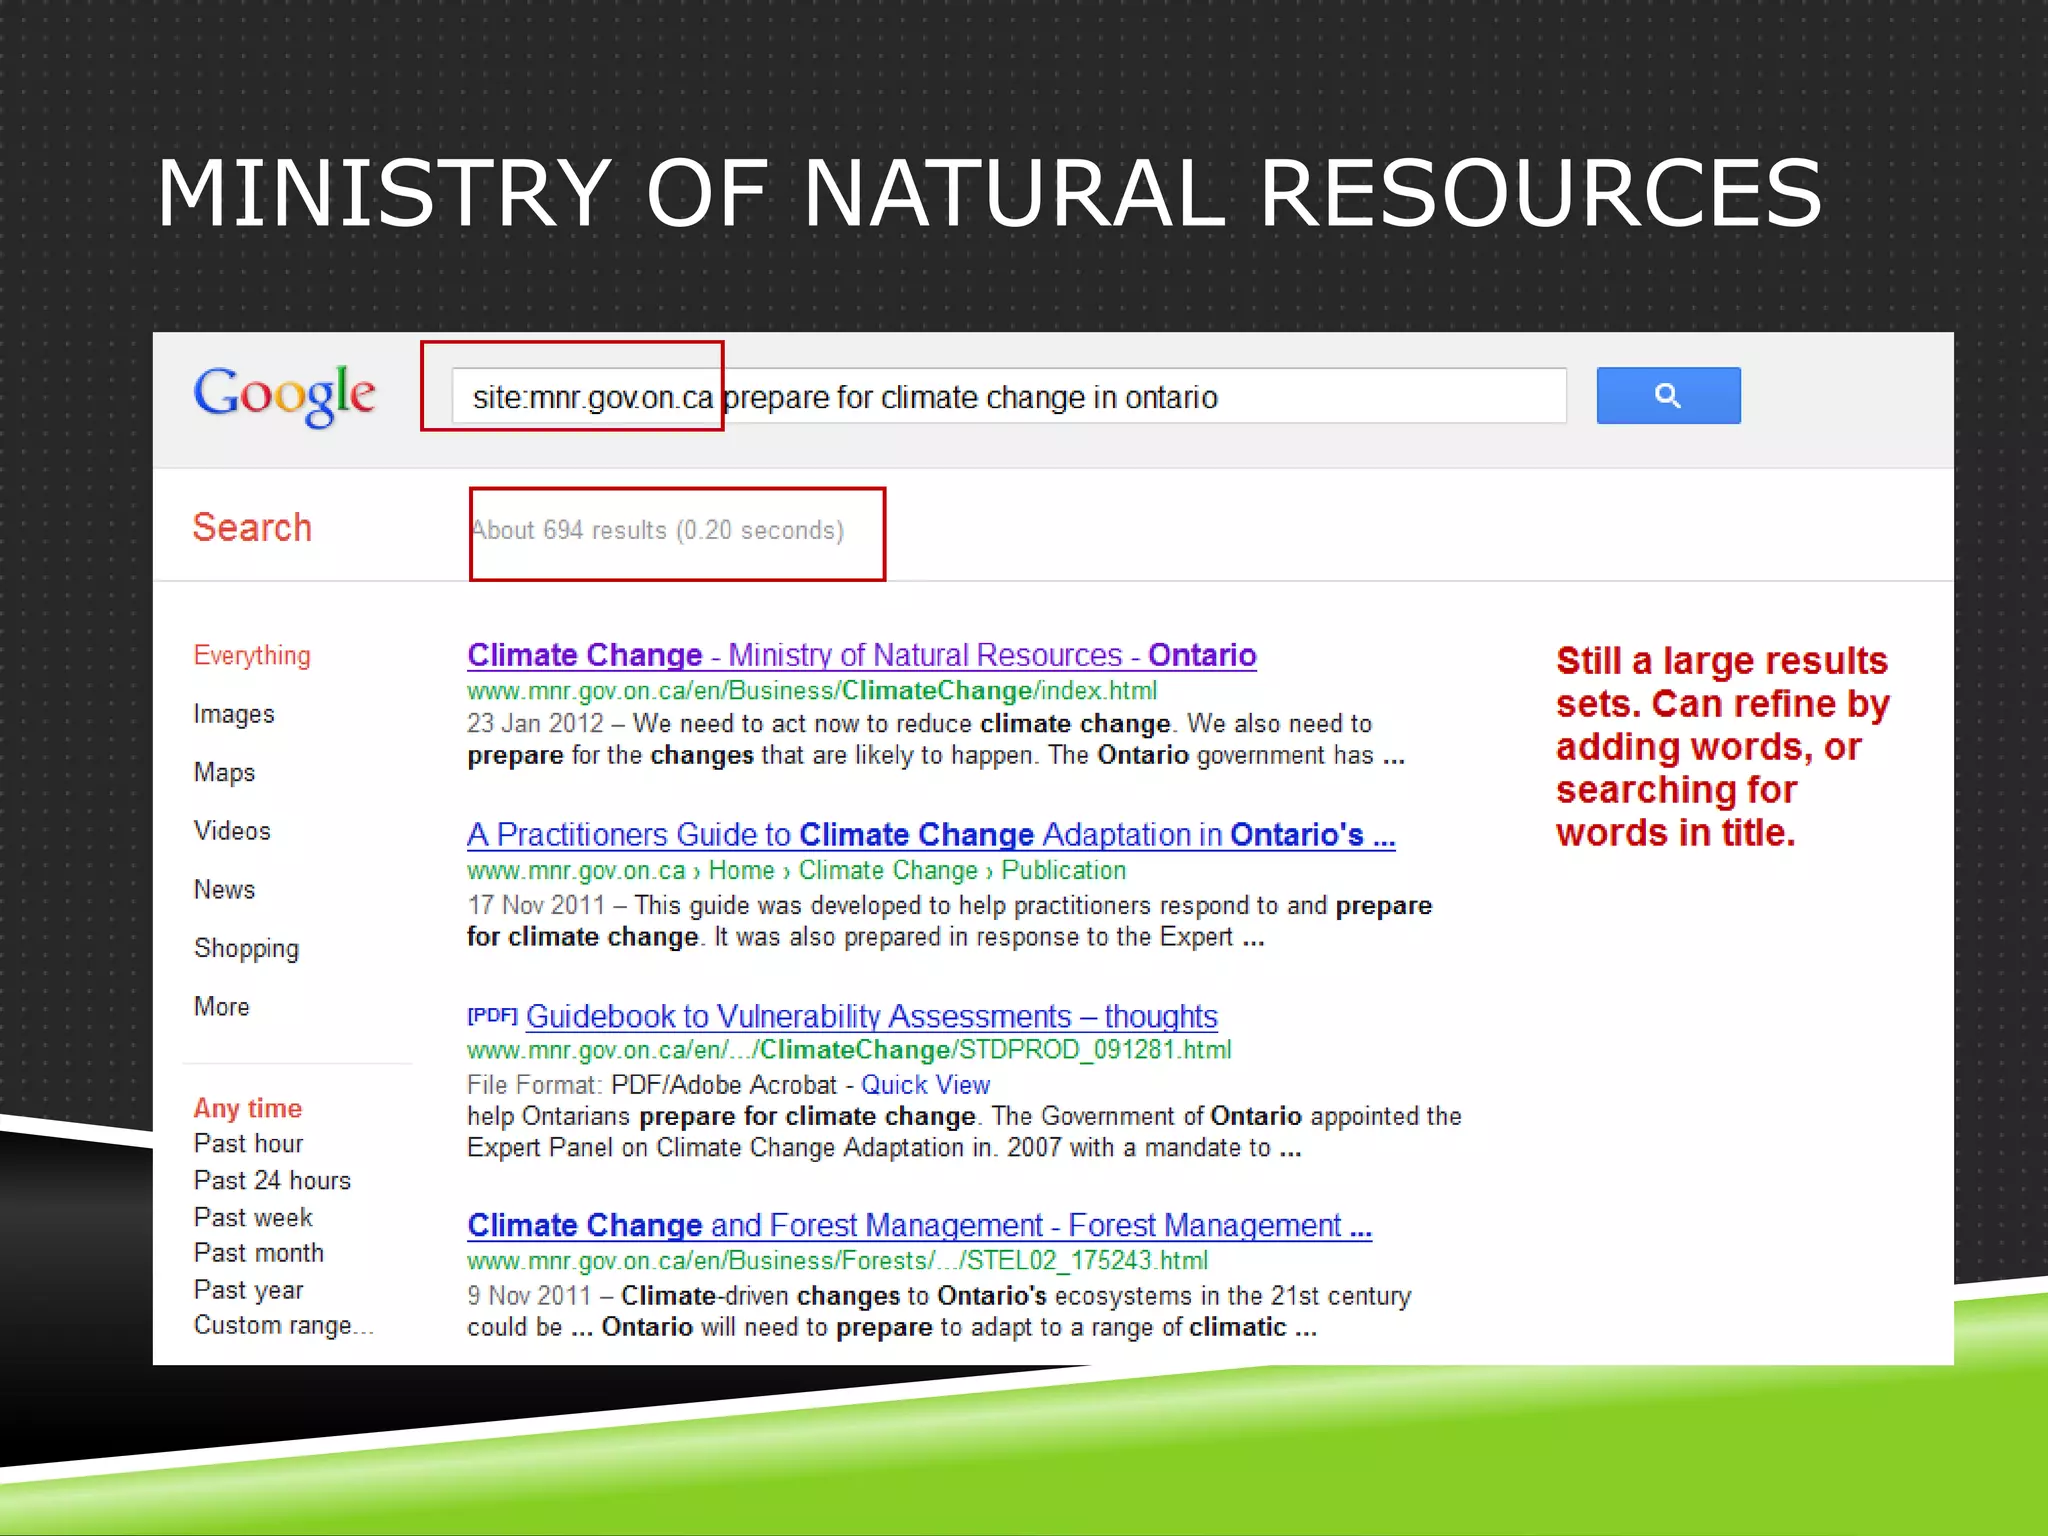The height and width of the screenshot is (1536, 2048).
Task: Click the Home breadcrumb in second result
Action: point(742,871)
